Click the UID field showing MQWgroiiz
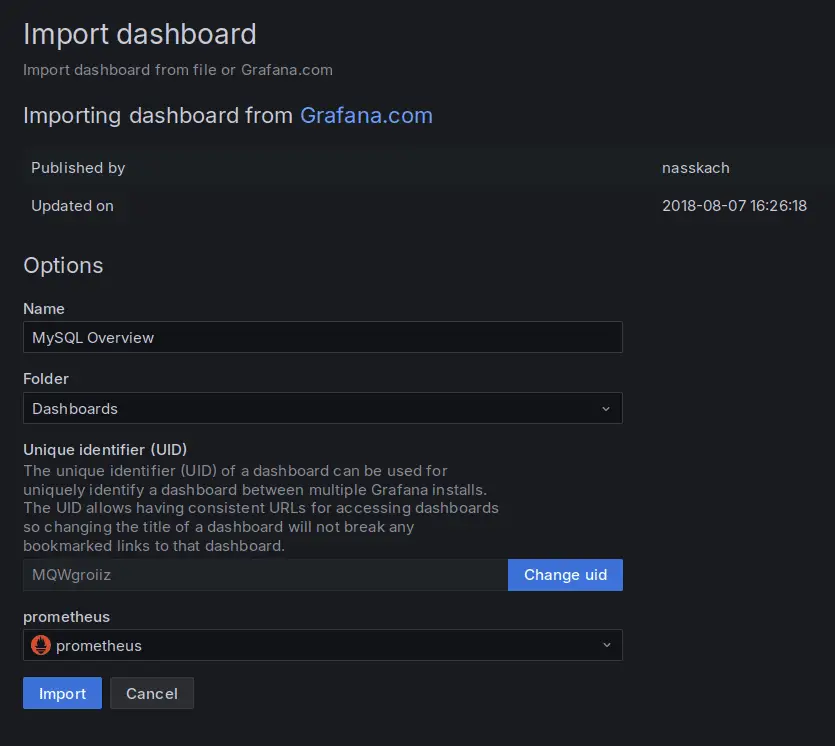 point(265,575)
